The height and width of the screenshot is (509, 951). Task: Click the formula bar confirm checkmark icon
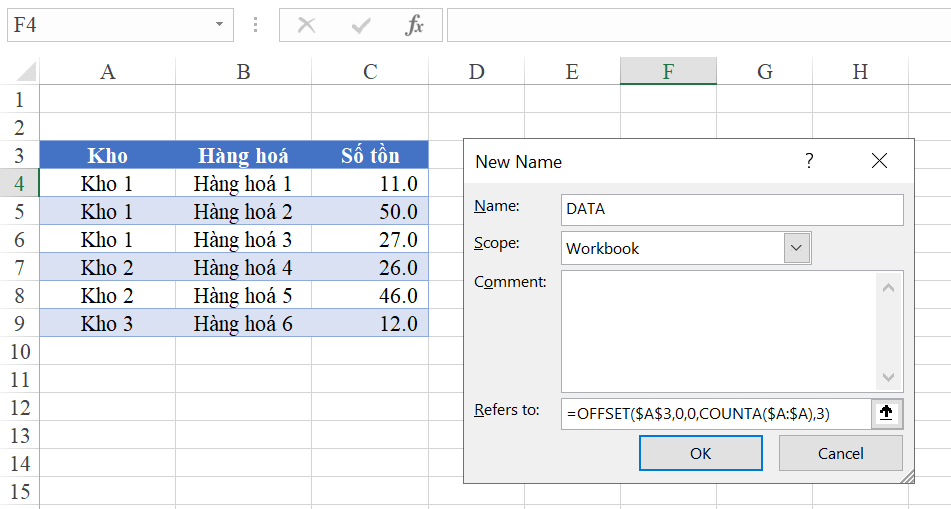pos(361,25)
